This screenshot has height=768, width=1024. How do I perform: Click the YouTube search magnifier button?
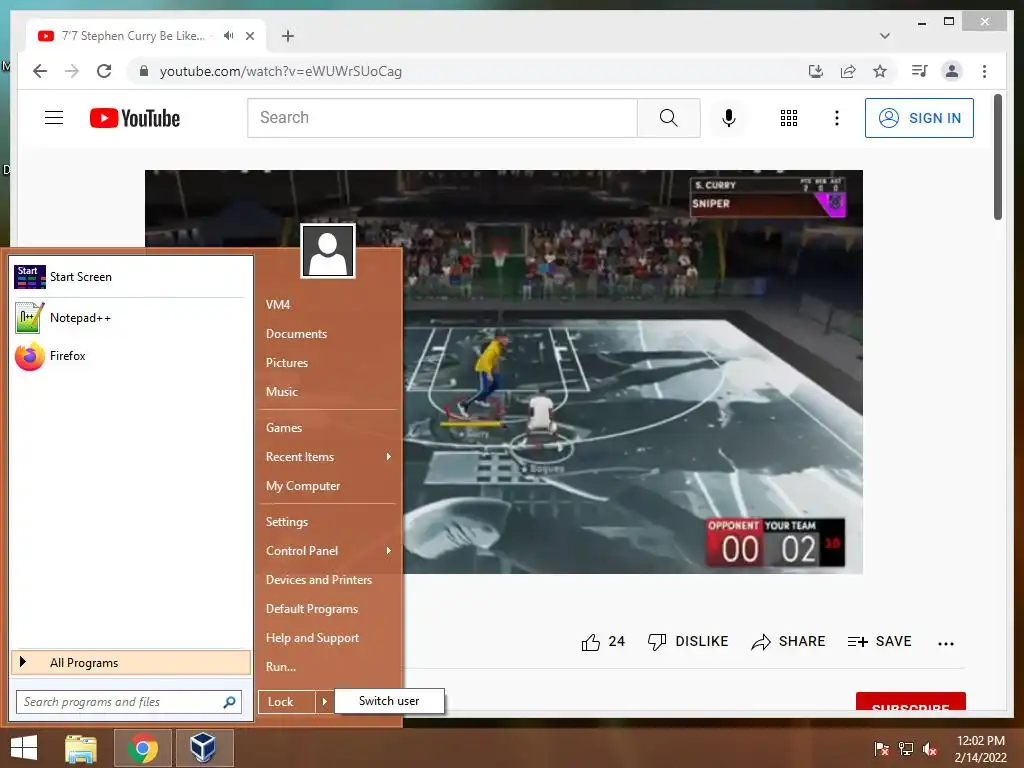(x=668, y=118)
